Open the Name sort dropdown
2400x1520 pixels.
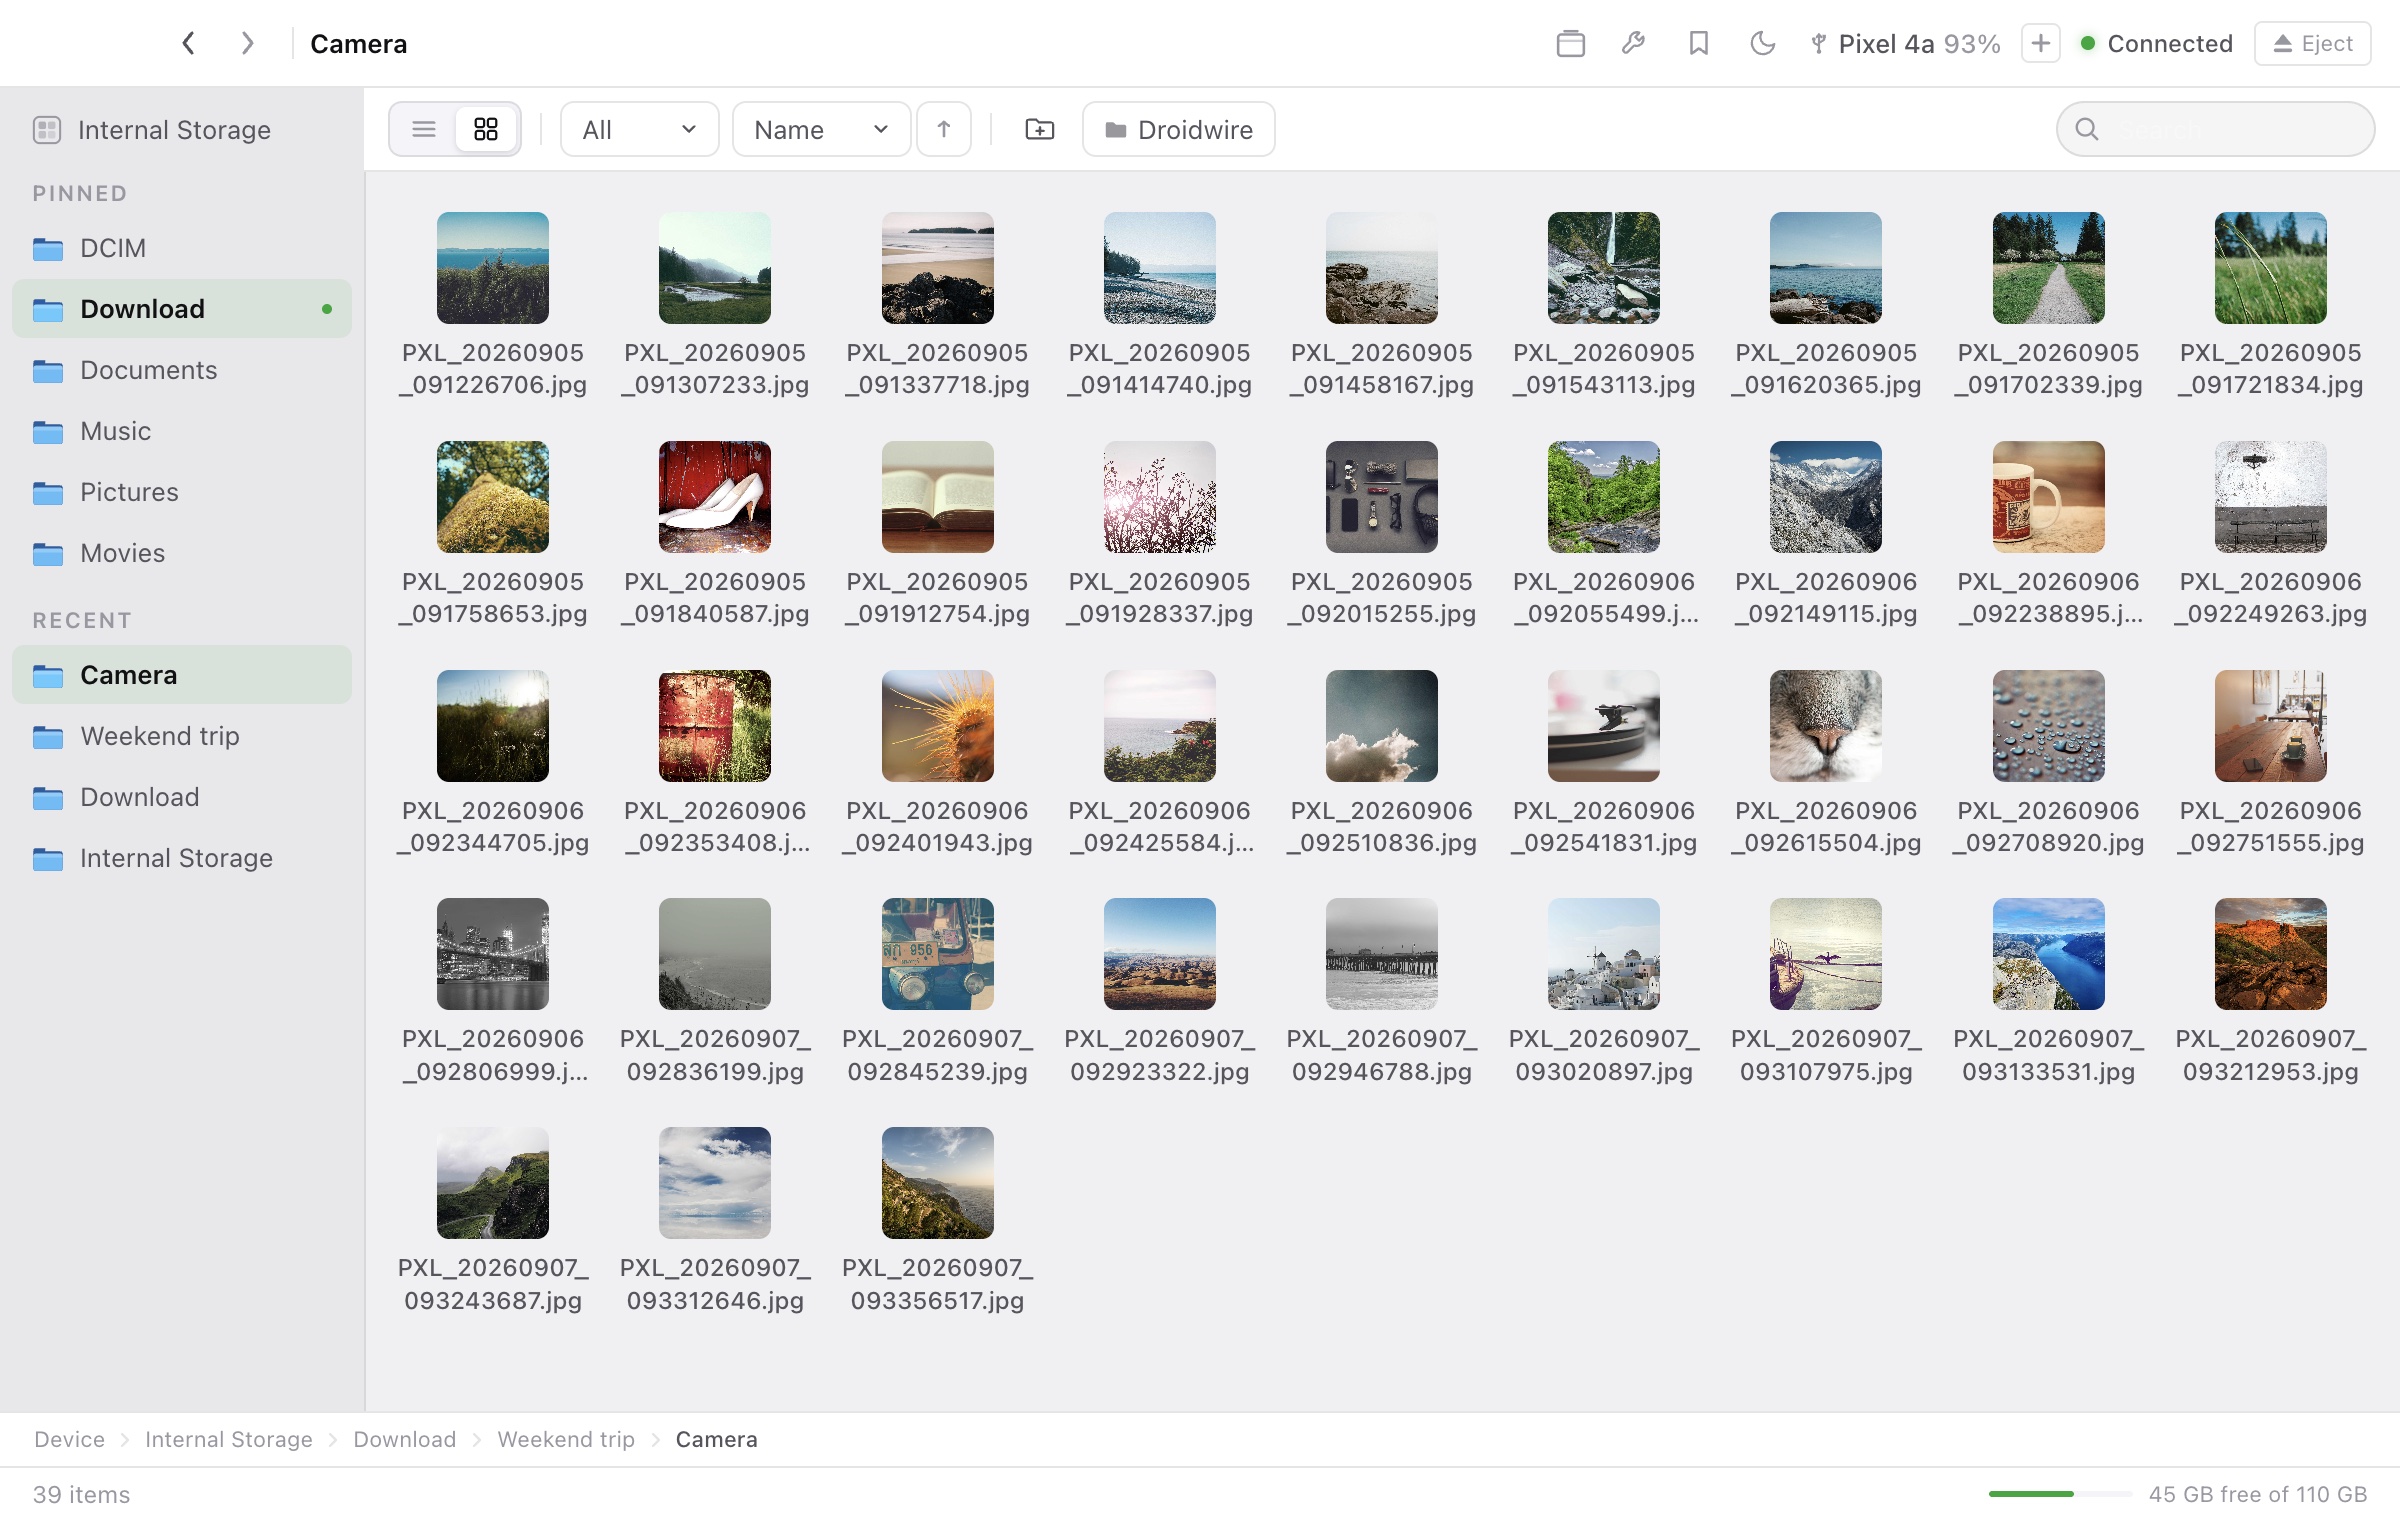click(821, 129)
